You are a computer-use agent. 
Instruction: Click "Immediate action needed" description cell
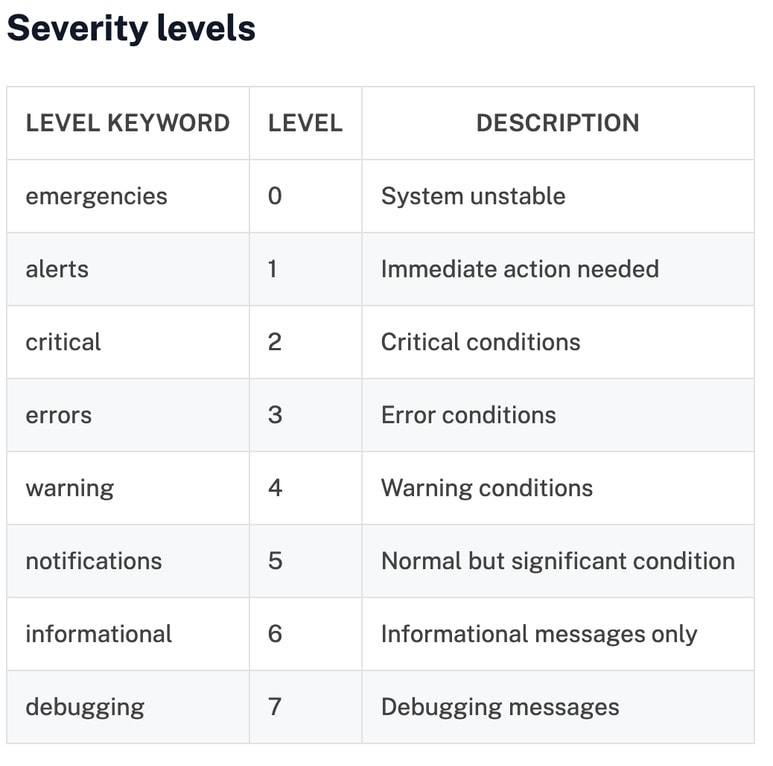520,269
